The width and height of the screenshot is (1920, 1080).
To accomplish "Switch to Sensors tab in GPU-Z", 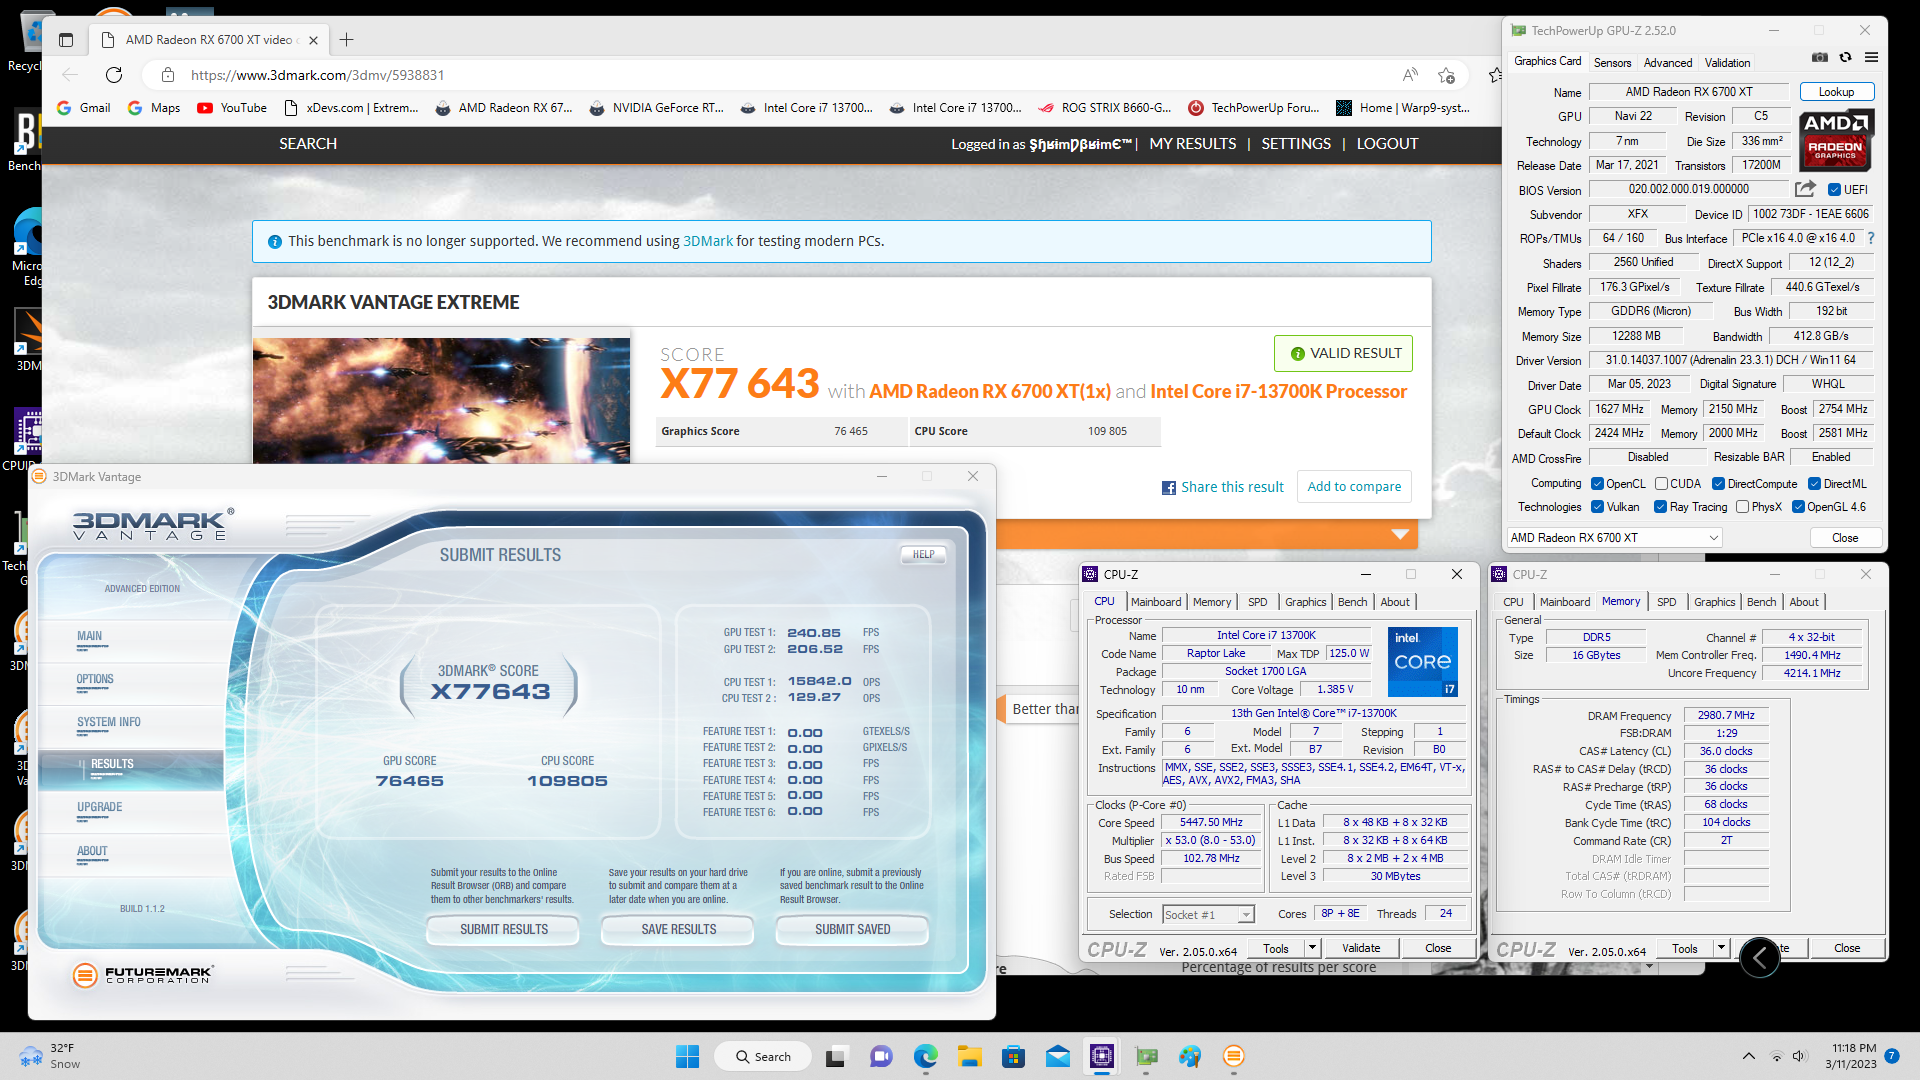I will point(1612,63).
